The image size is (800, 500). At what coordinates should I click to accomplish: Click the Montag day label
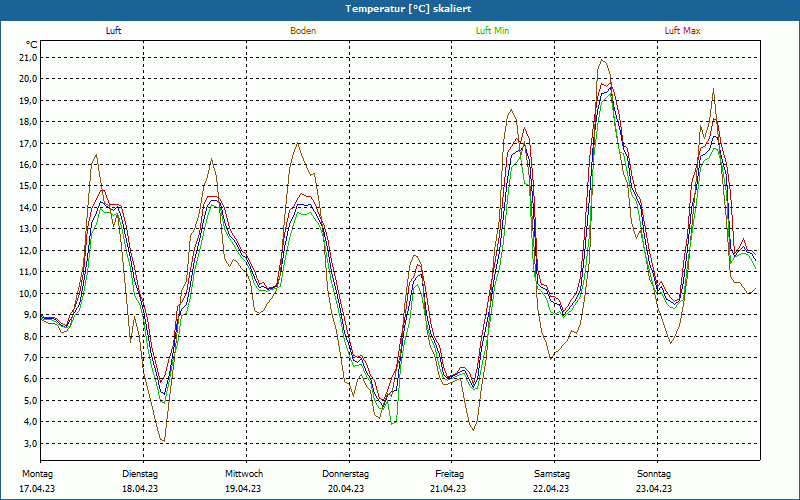point(37,474)
